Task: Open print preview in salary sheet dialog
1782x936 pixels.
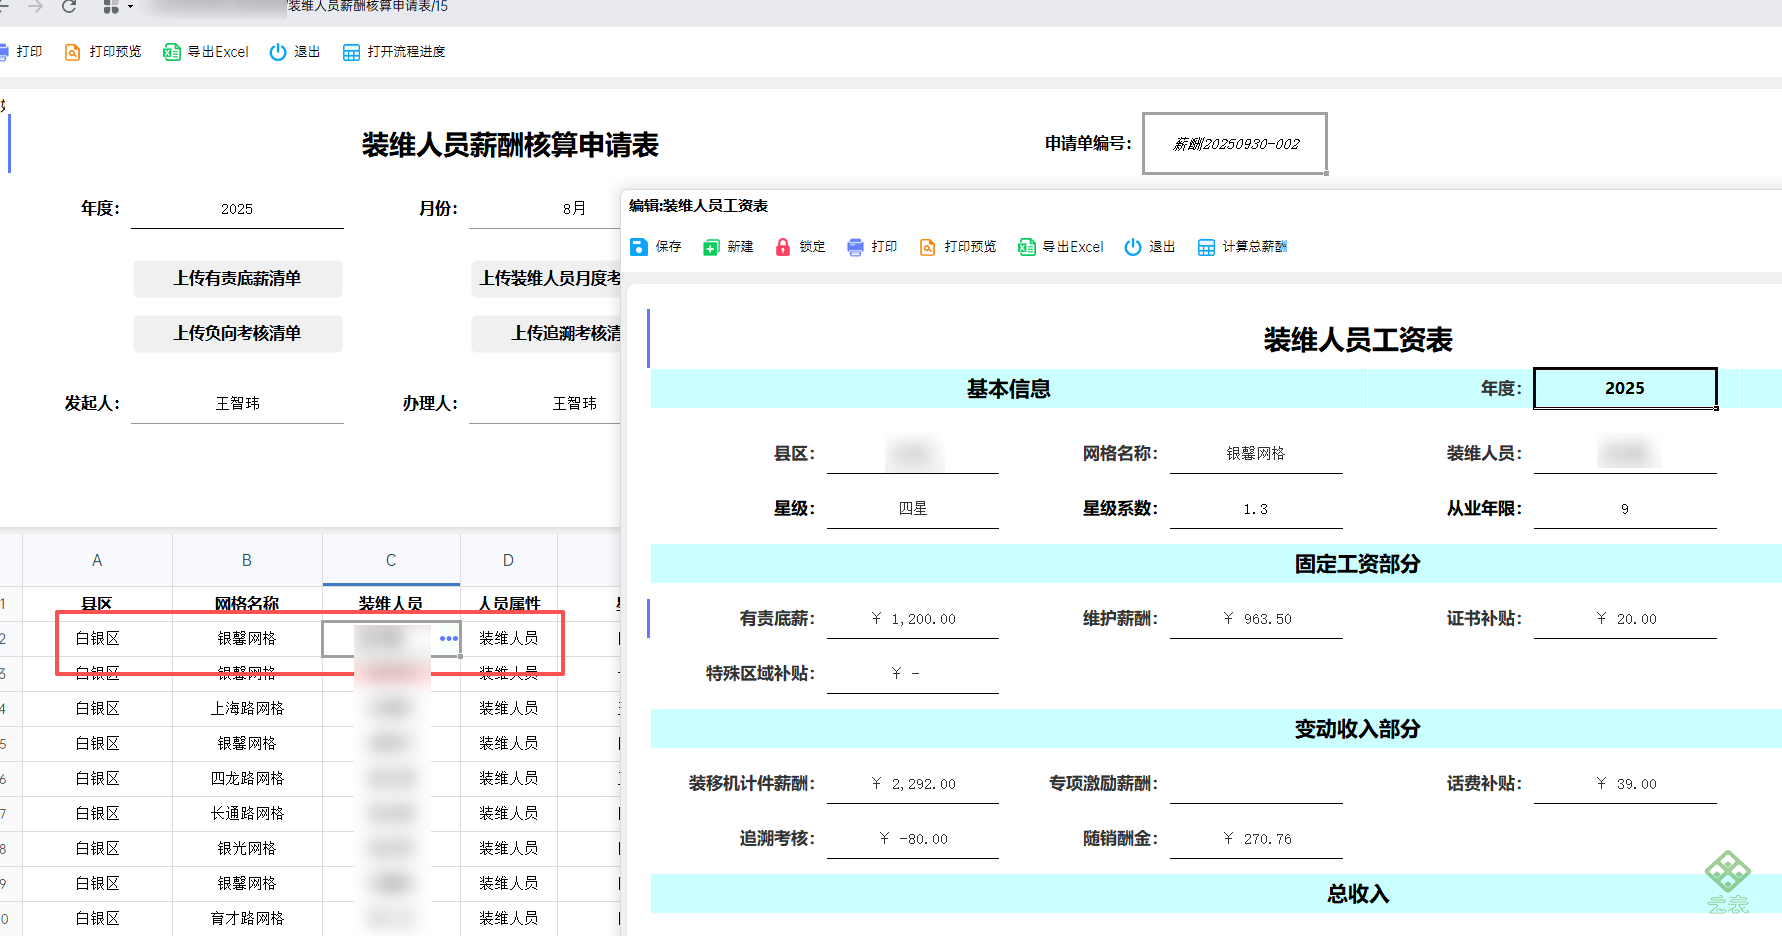Action: tap(958, 247)
